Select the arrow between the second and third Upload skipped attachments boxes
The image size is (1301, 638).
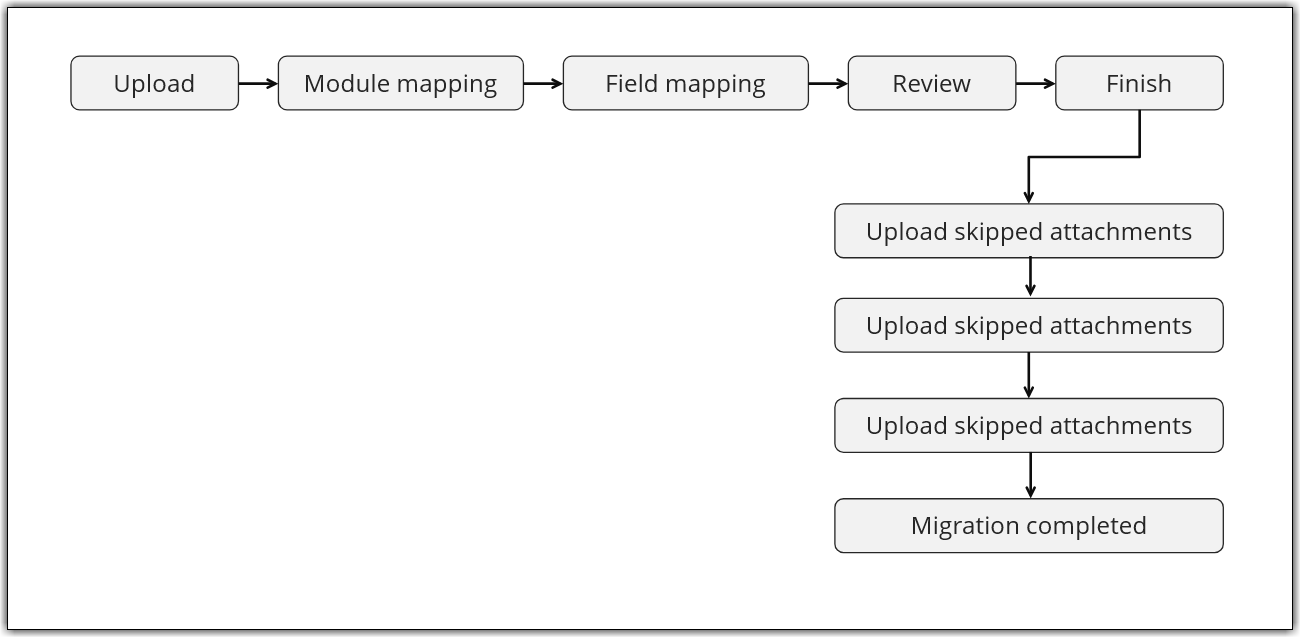coord(1029,375)
